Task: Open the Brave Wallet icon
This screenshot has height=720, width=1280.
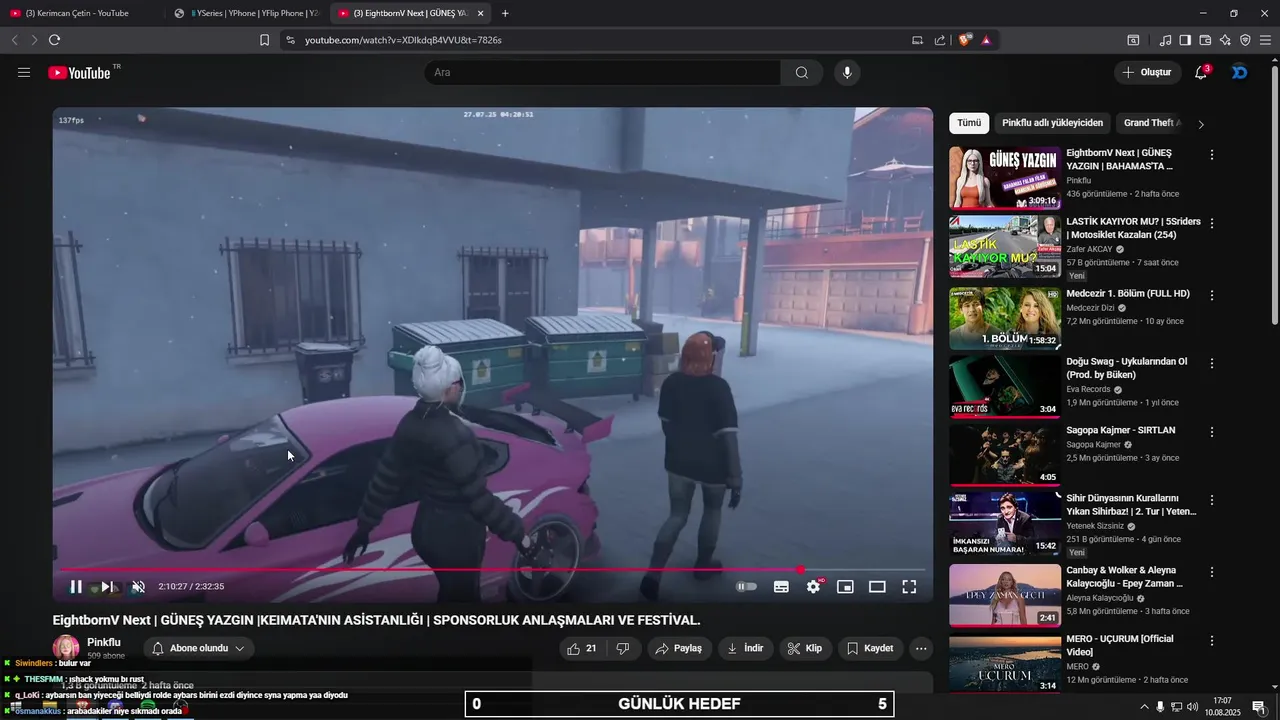Action: coord(1205,40)
